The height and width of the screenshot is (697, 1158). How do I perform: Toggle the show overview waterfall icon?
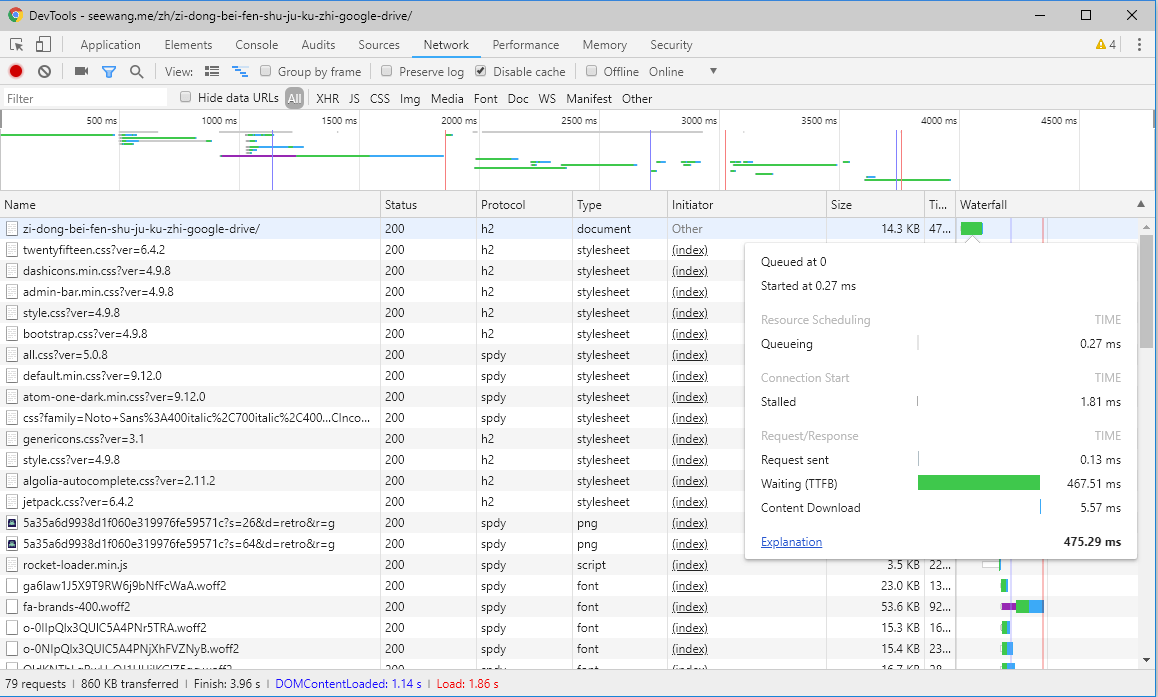click(x=240, y=72)
